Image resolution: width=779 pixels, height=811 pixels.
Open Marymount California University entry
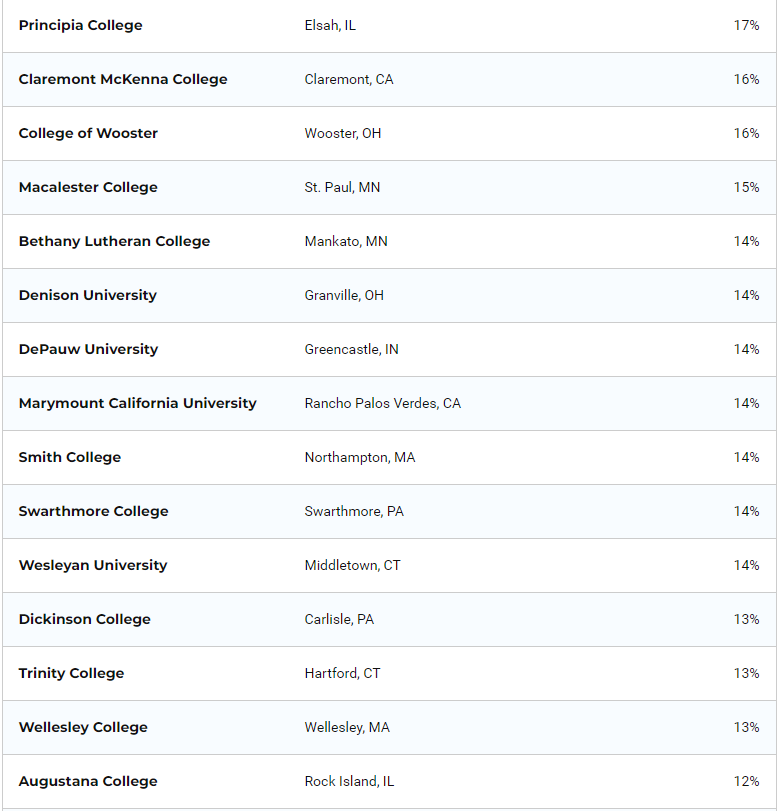tap(137, 403)
